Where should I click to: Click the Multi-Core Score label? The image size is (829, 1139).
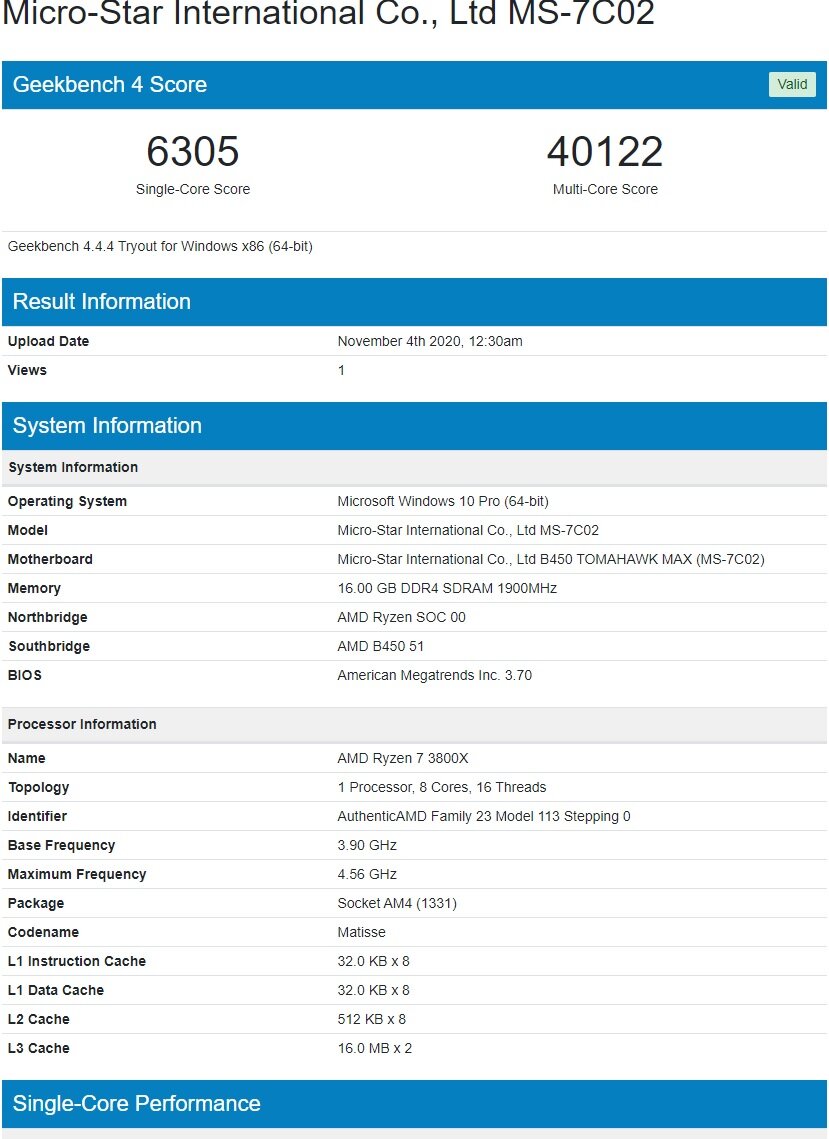(x=605, y=189)
